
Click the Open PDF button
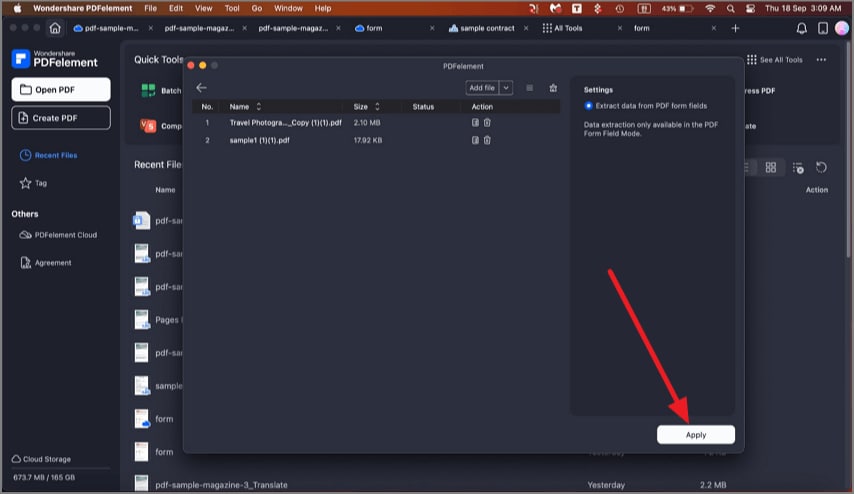[61, 89]
